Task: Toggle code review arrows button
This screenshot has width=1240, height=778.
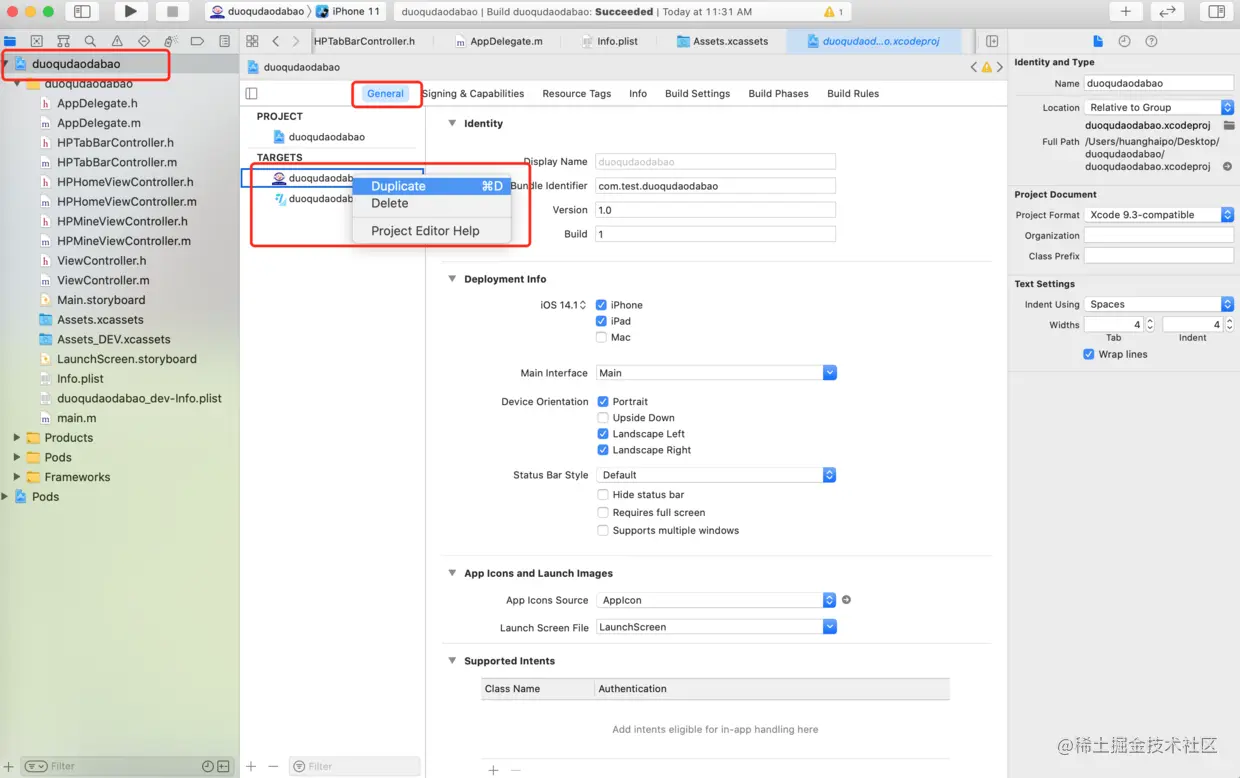Action: (1166, 12)
